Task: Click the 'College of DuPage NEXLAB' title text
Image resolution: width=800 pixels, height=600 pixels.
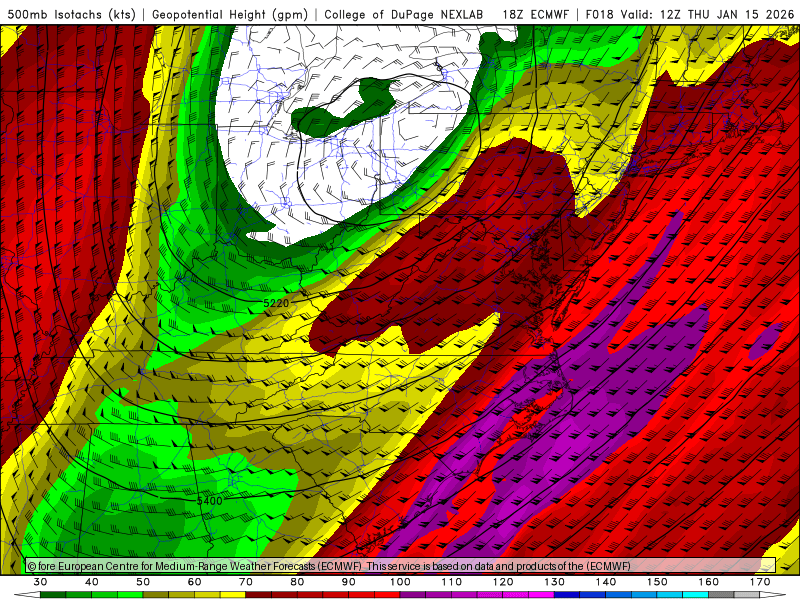Action: (403, 14)
